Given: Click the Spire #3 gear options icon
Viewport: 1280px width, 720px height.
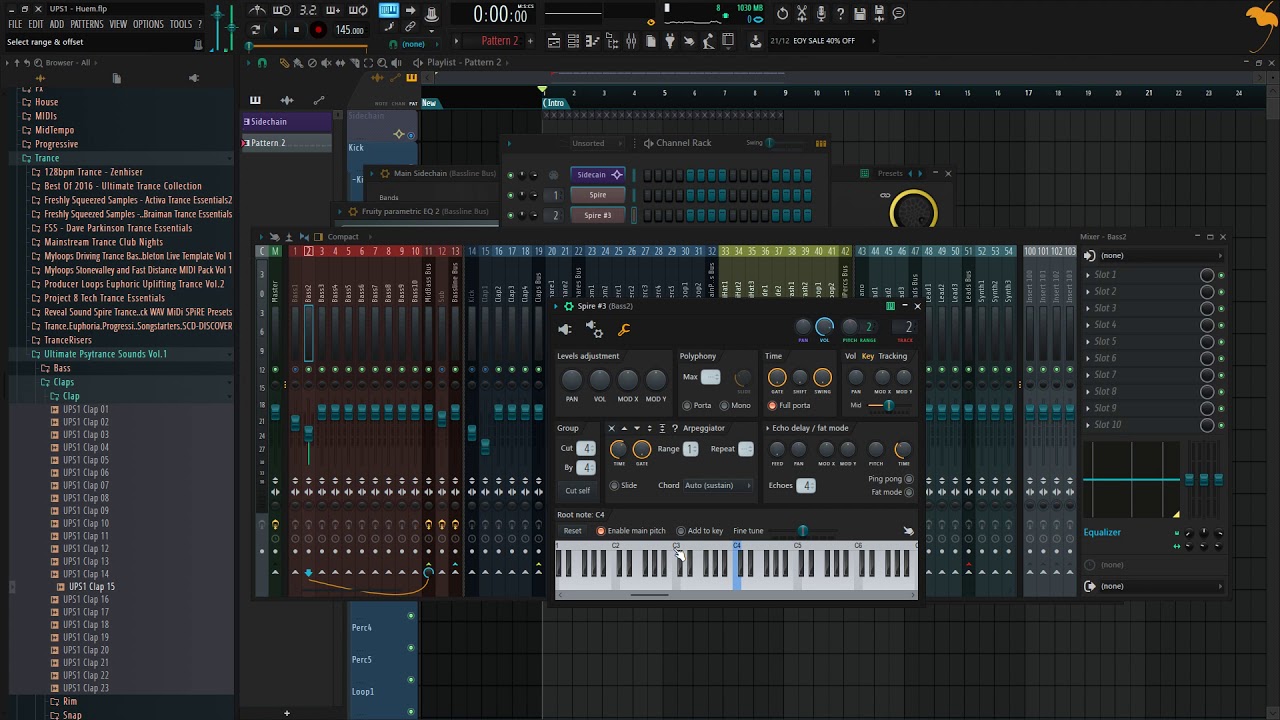Looking at the screenshot, I should click(569, 306).
